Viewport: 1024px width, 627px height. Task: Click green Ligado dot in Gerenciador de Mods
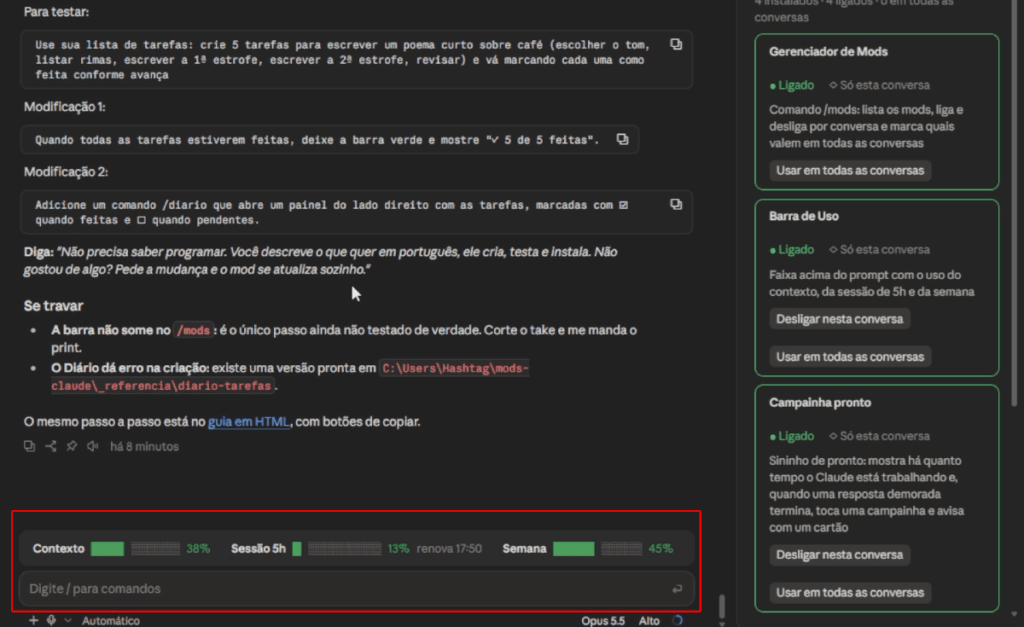tap(773, 86)
